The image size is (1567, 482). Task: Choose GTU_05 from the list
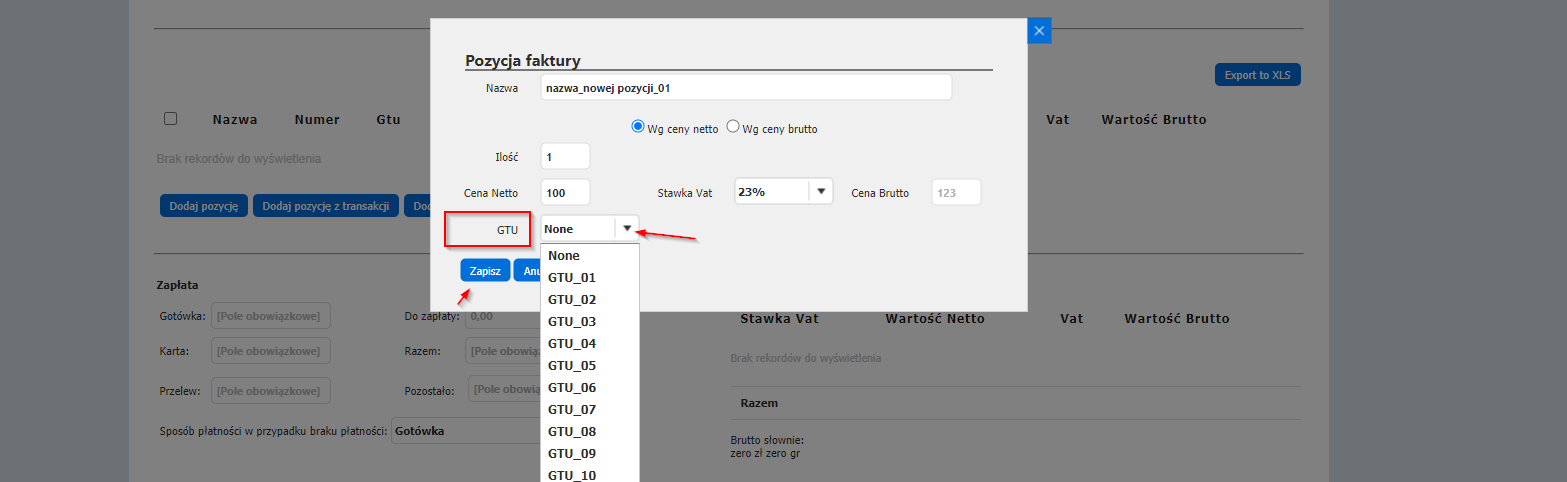[x=572, y=366]
